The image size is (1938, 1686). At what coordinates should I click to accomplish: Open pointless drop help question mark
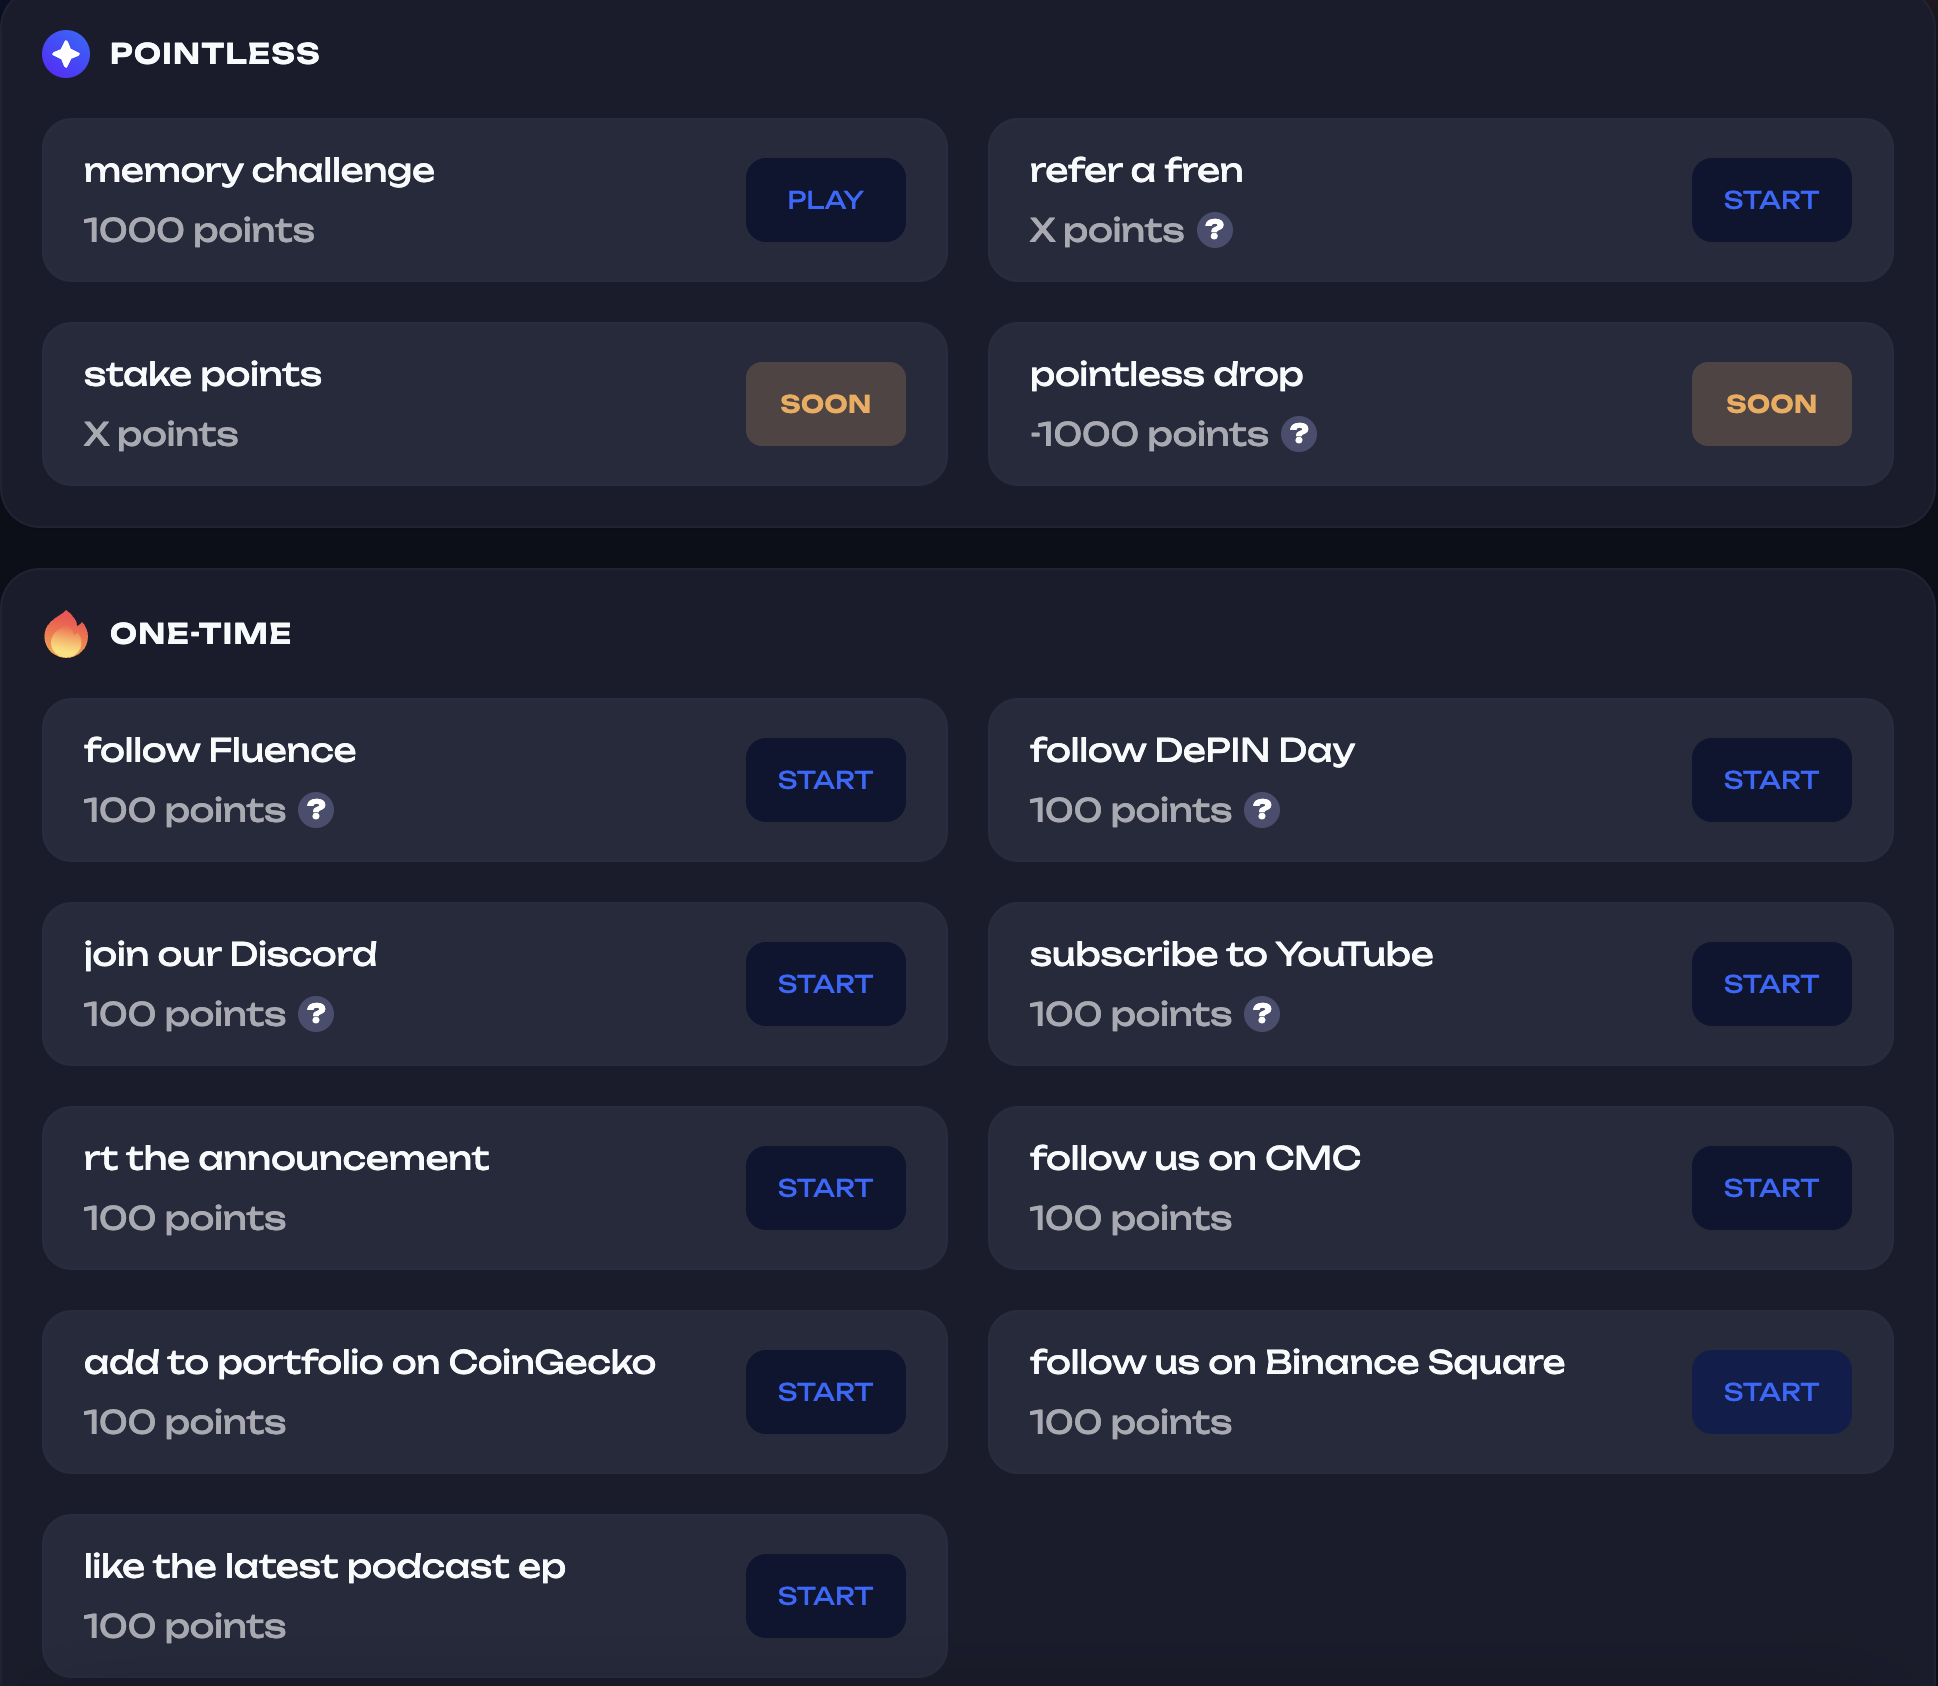[1299, 434]
